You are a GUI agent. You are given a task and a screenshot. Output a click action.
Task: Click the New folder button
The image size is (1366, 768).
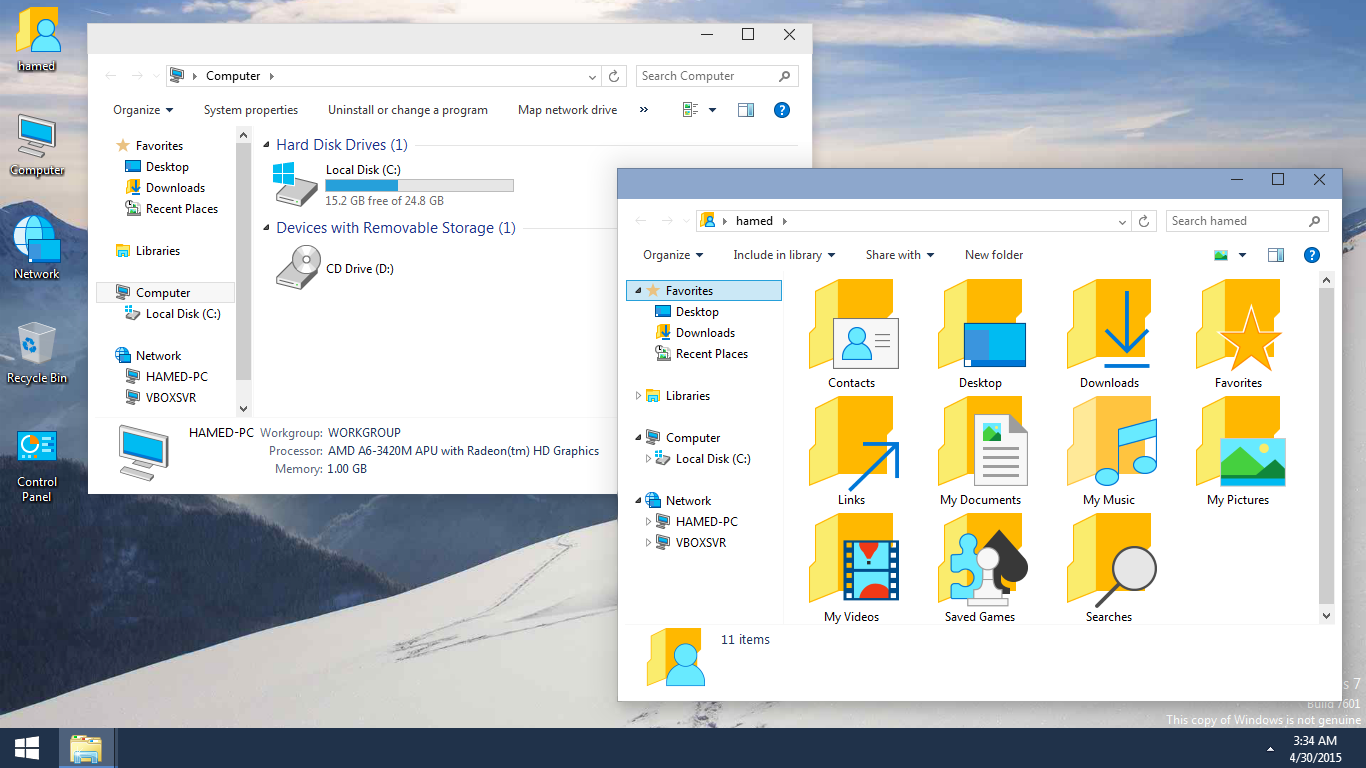[x=993, y=255]
